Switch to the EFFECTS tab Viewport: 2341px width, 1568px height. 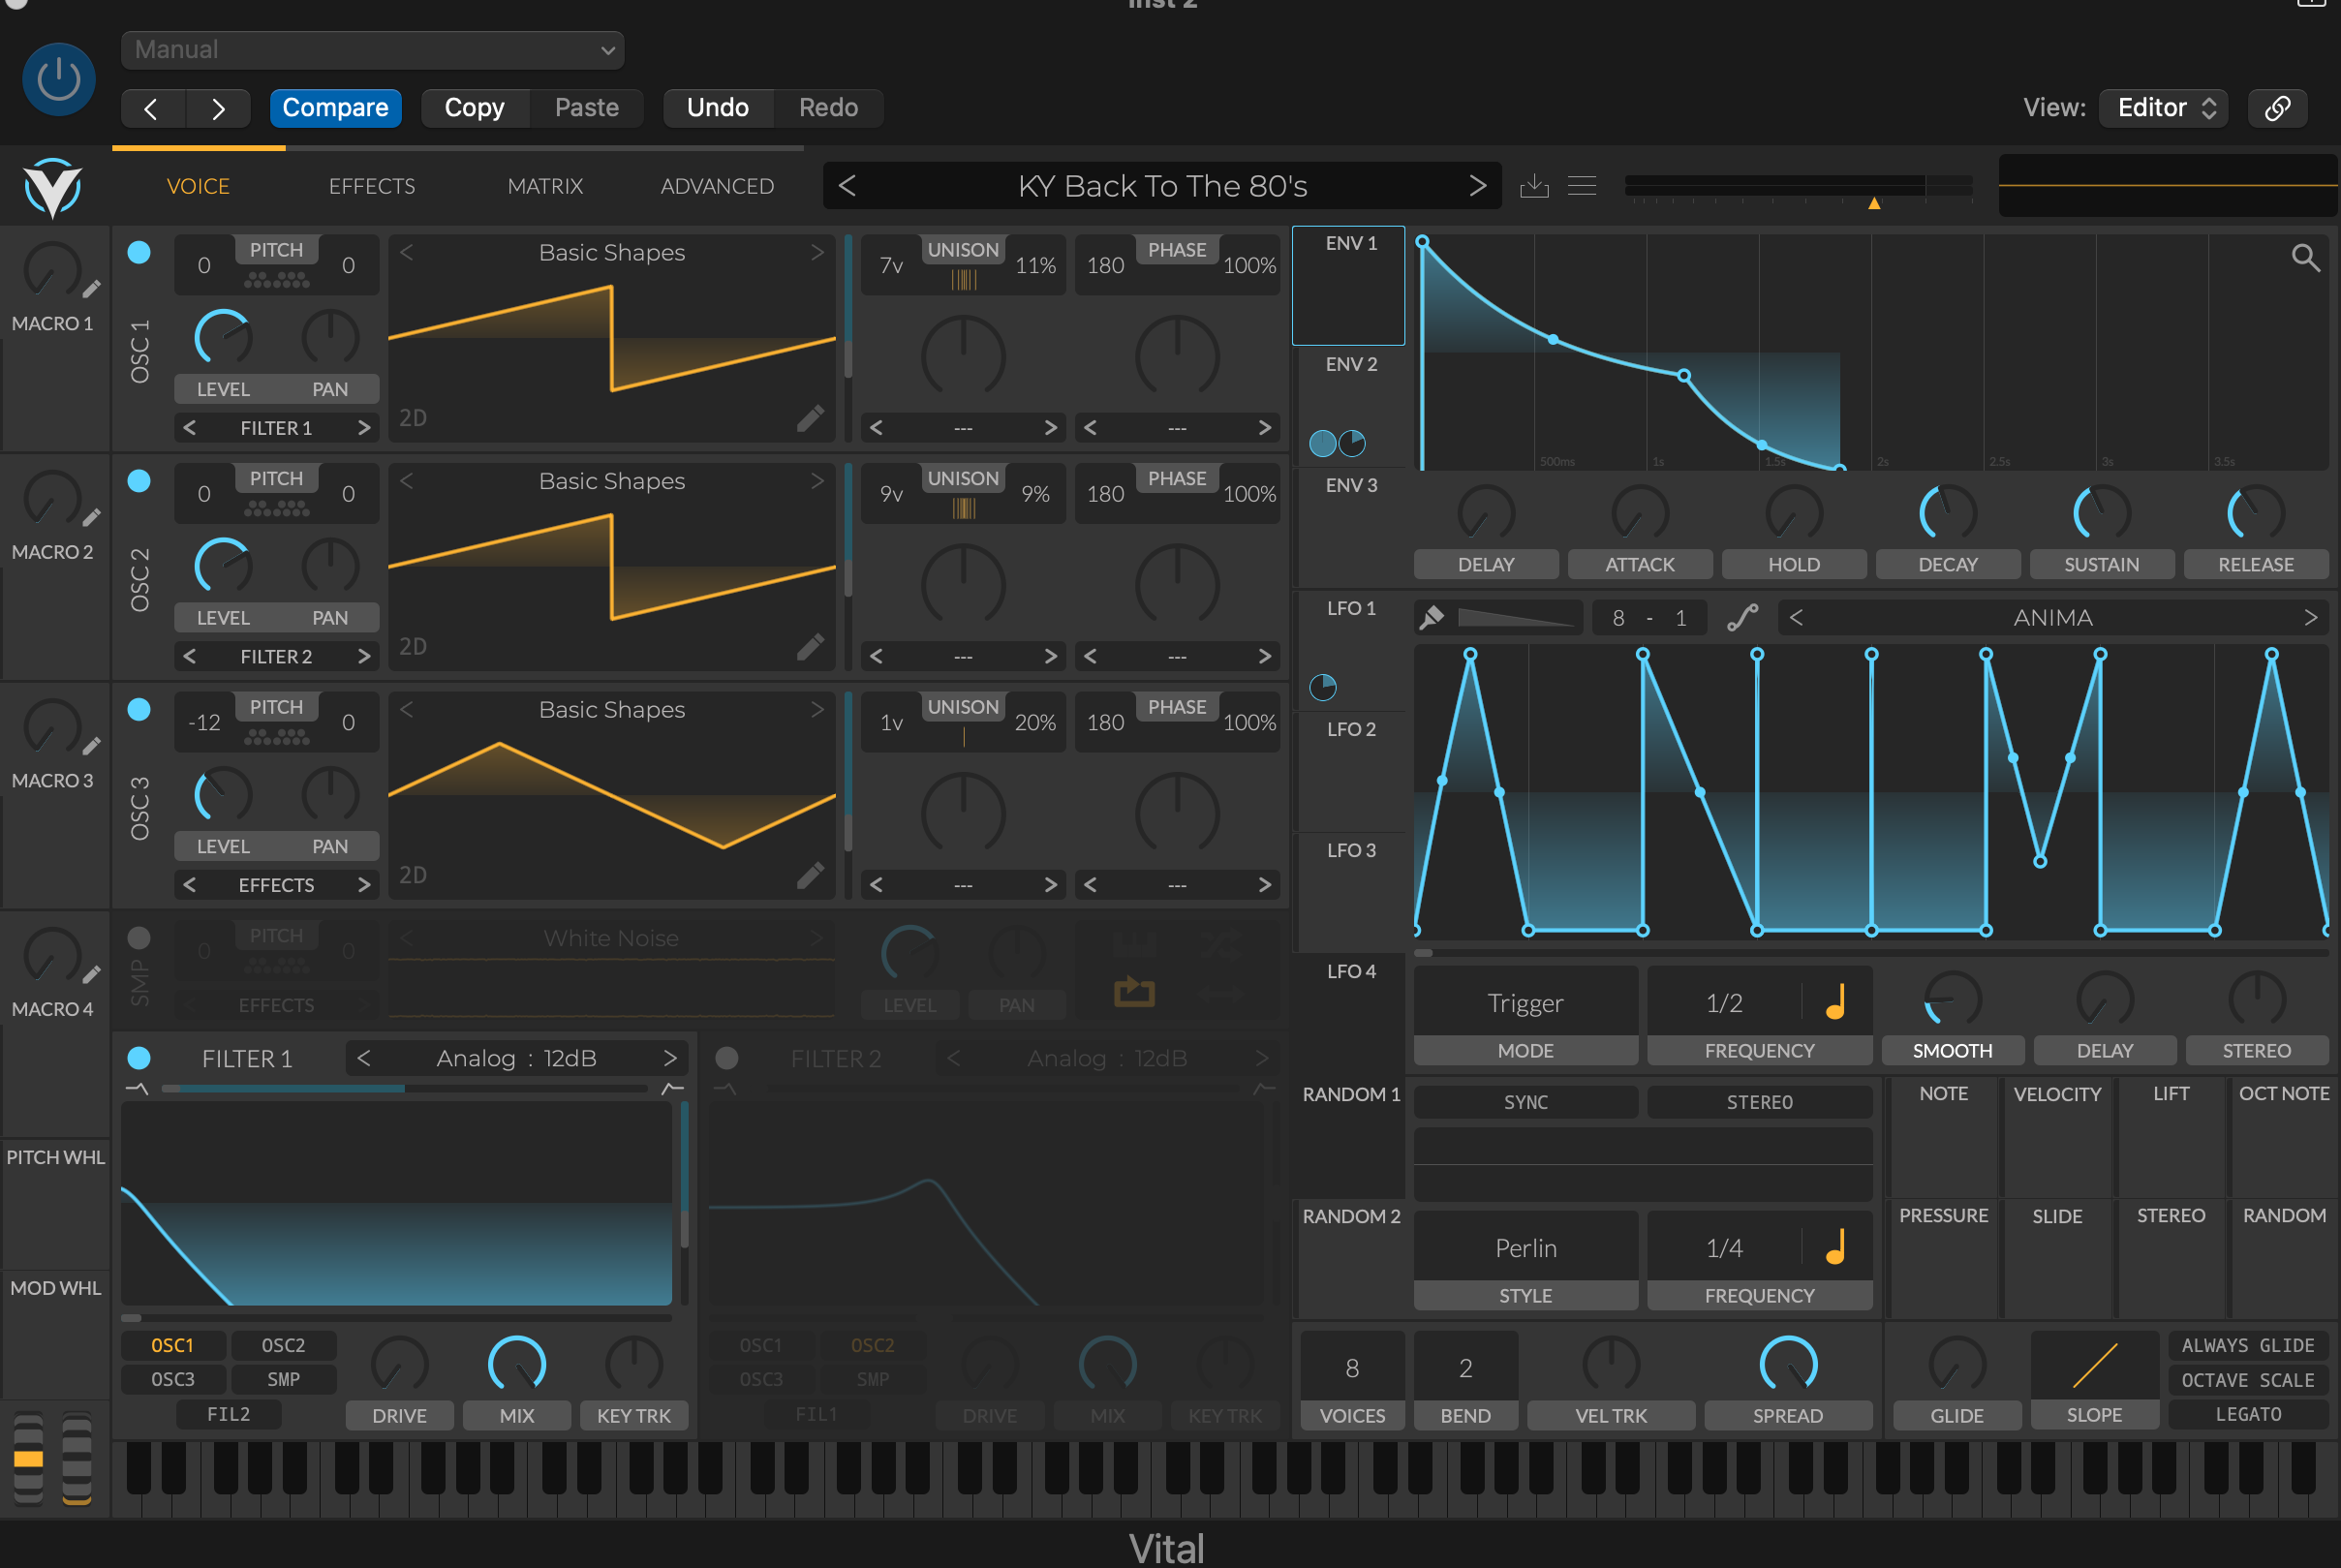click(x=372, y=186)
